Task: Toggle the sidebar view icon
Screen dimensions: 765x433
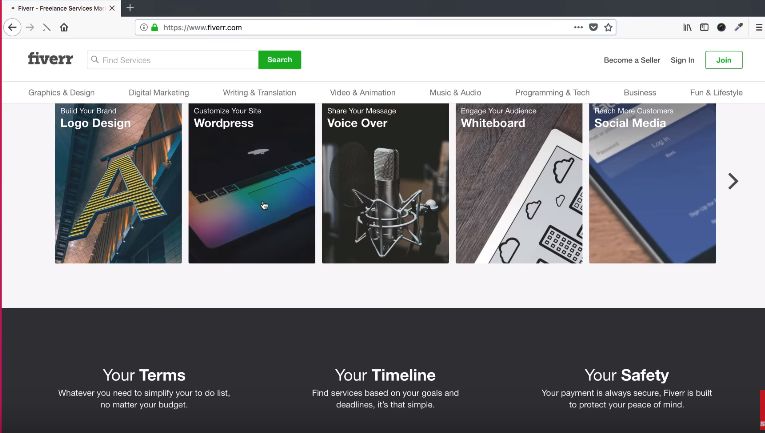Action: pos(704,27)
